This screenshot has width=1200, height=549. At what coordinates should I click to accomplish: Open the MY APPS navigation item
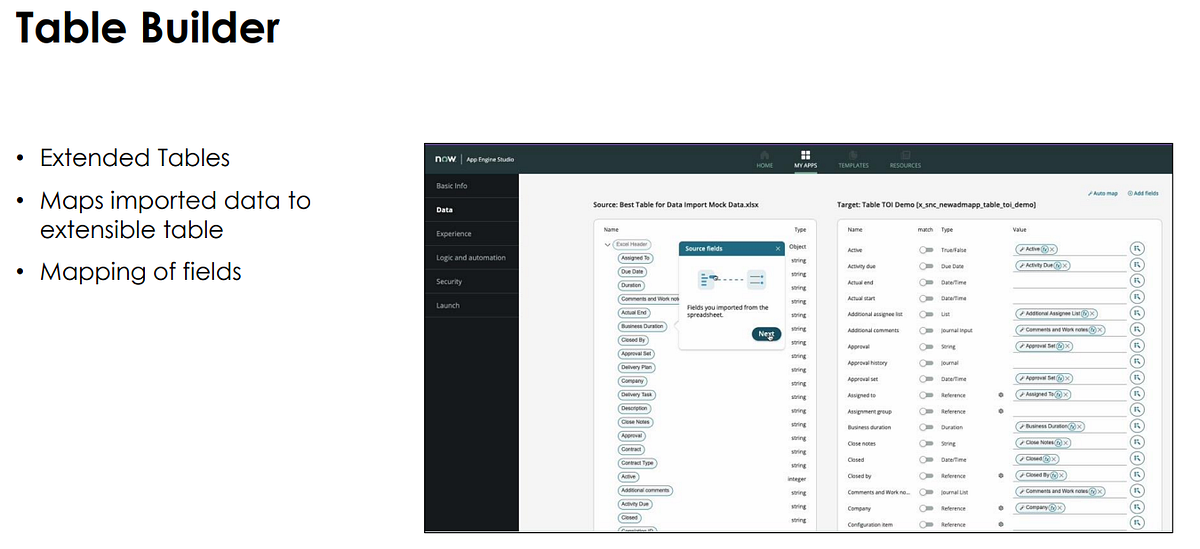tap(805, 160)
